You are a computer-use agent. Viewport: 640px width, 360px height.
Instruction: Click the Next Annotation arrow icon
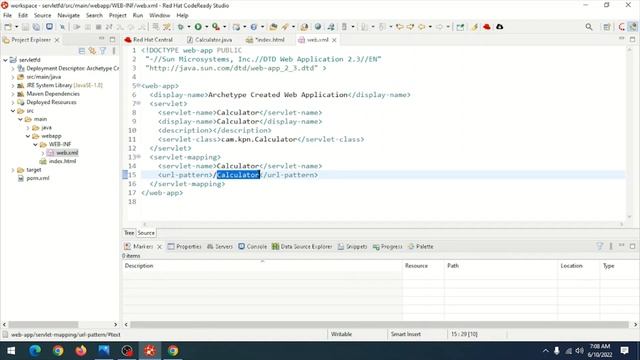point(364,27)
